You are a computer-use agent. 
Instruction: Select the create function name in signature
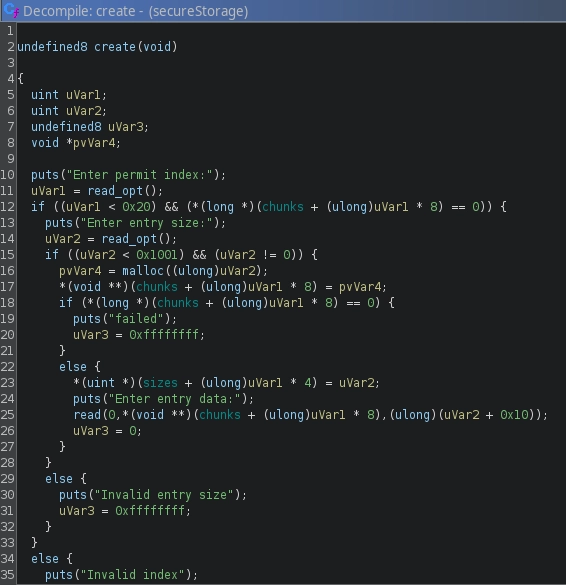tap(115, 47)
